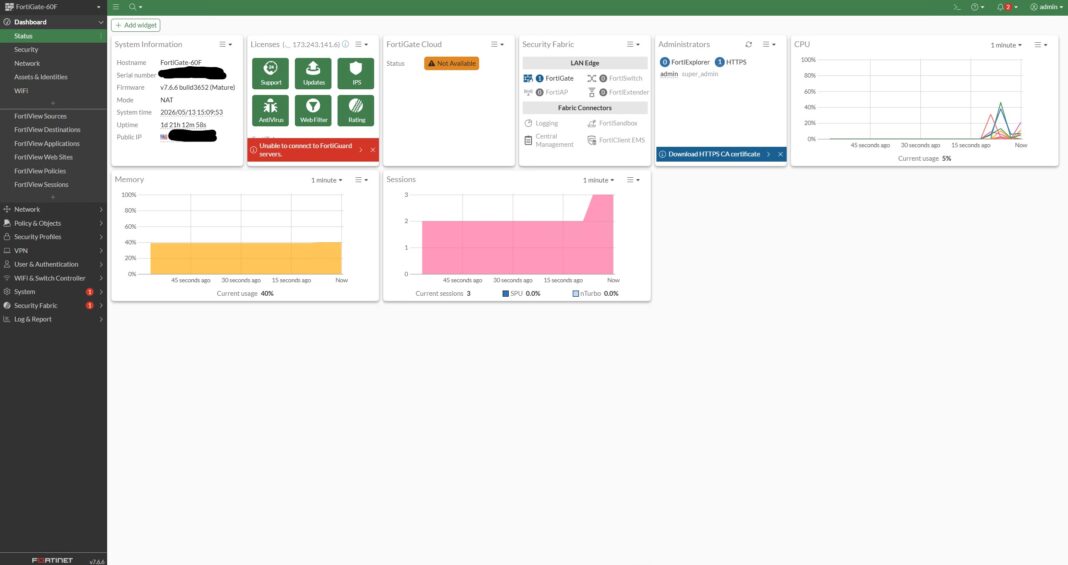Screen dimensions: 1068x565
Task: Collapse the Dashboard sidebar section
Action: (x=53, y=22)
